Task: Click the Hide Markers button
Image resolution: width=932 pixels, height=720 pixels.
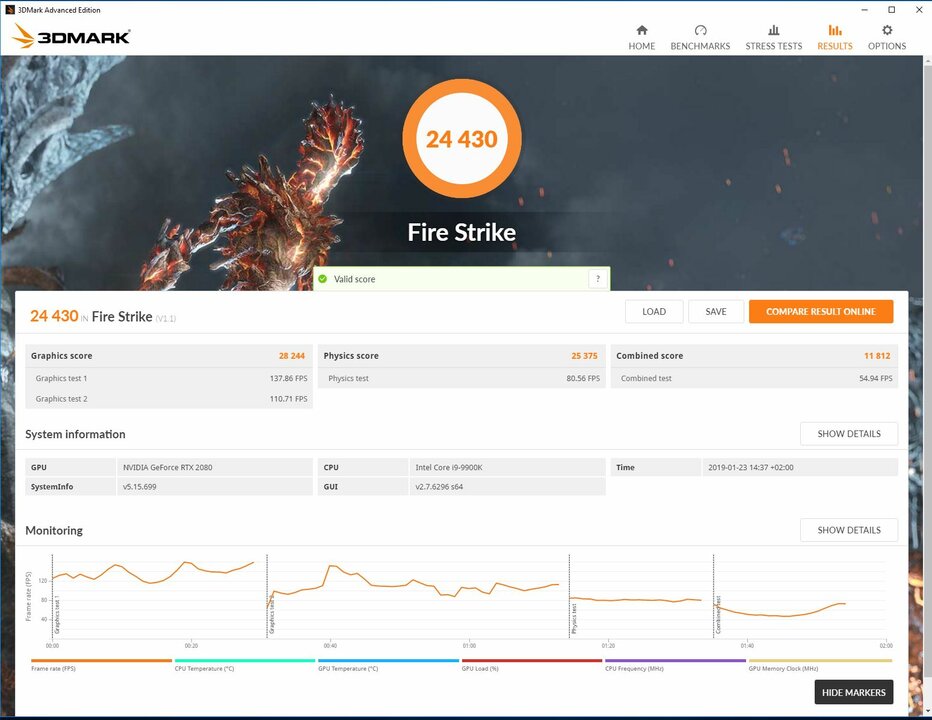Action: pyautogui.click(x=854, y=693)
